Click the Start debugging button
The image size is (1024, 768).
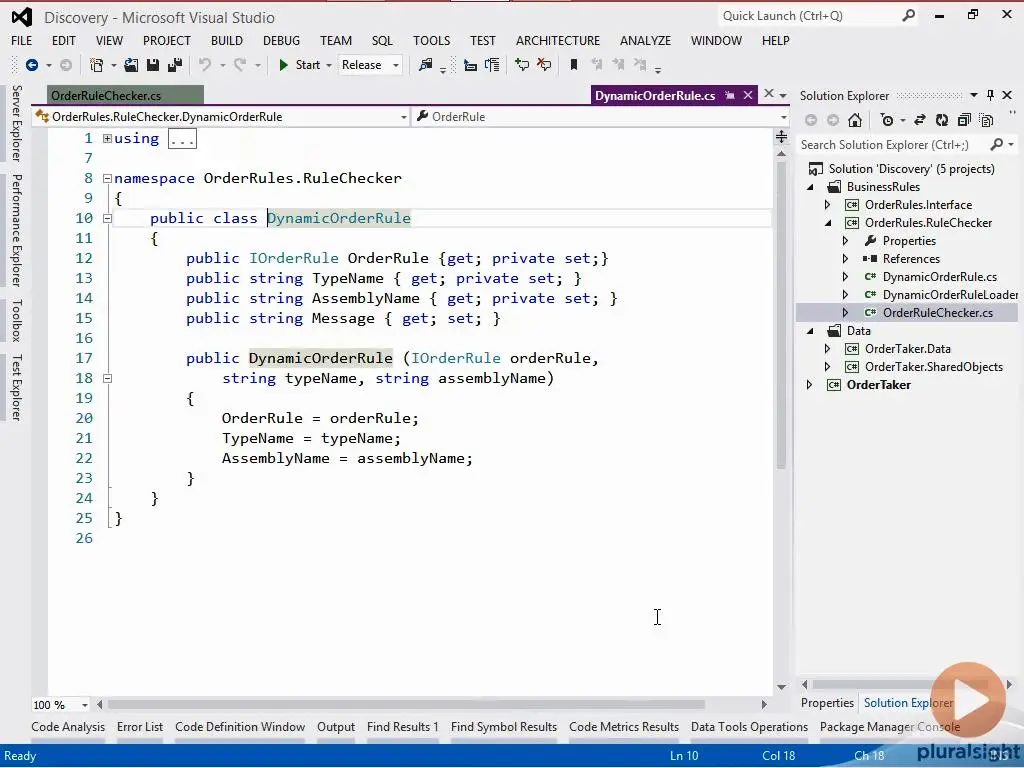(299, 65)
